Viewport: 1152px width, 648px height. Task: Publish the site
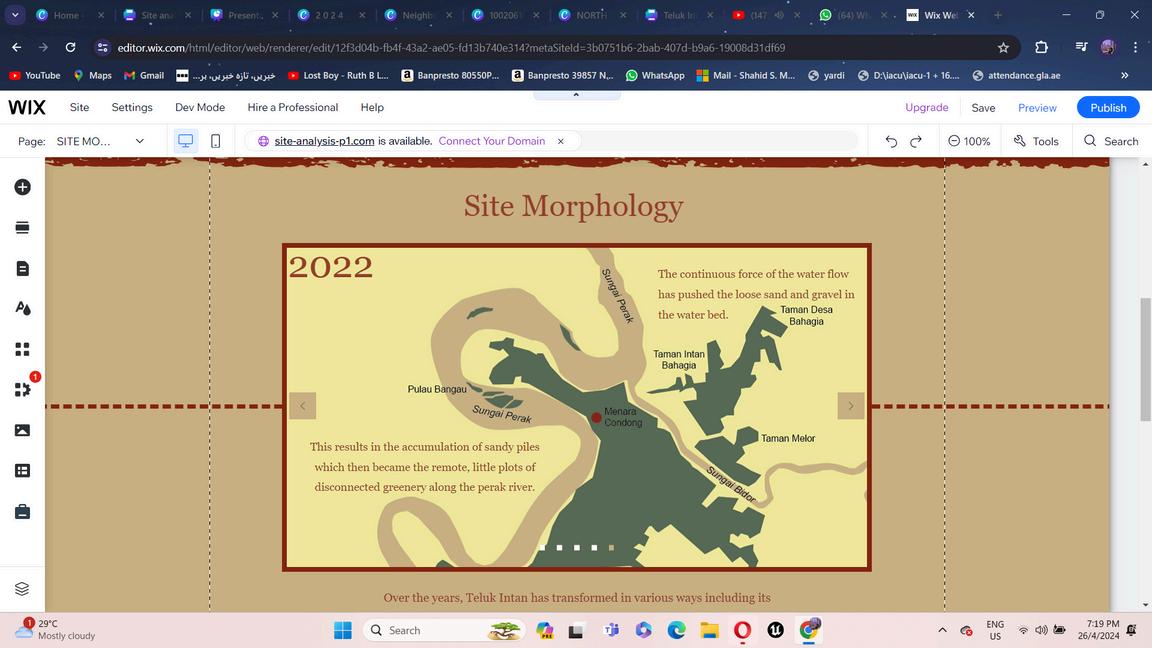pos(1108,107)
